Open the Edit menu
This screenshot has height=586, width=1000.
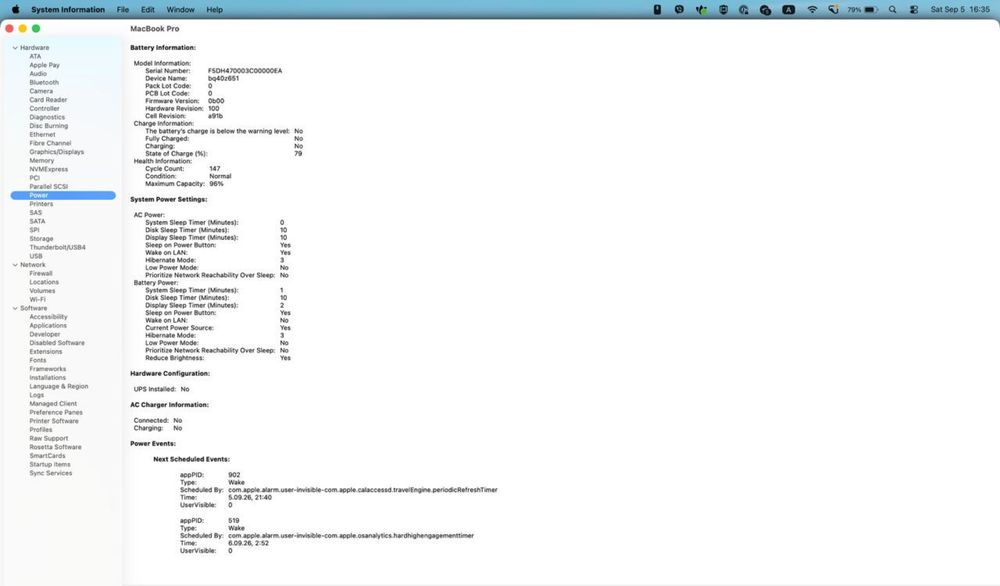tap(148, 10)
